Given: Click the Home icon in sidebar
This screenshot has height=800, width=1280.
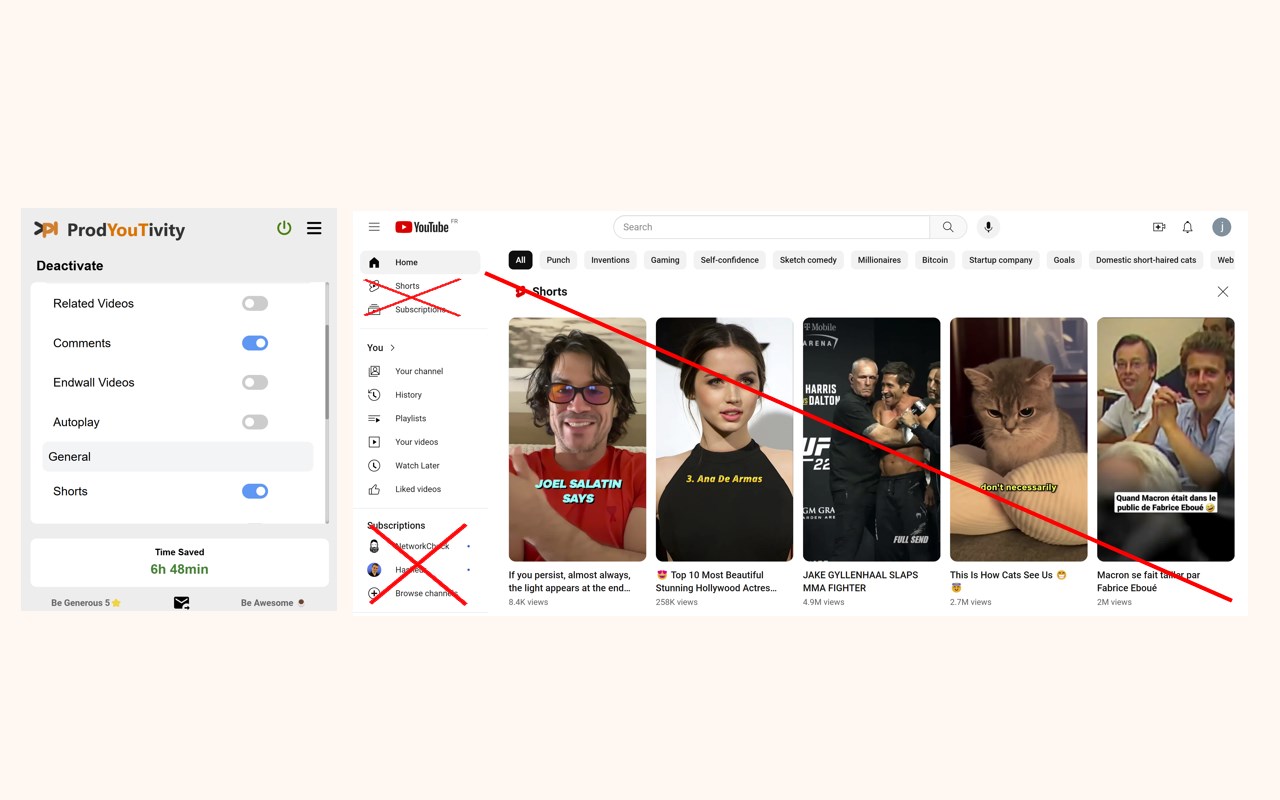Looking at the screenshot, I should (x=374, y=262).
